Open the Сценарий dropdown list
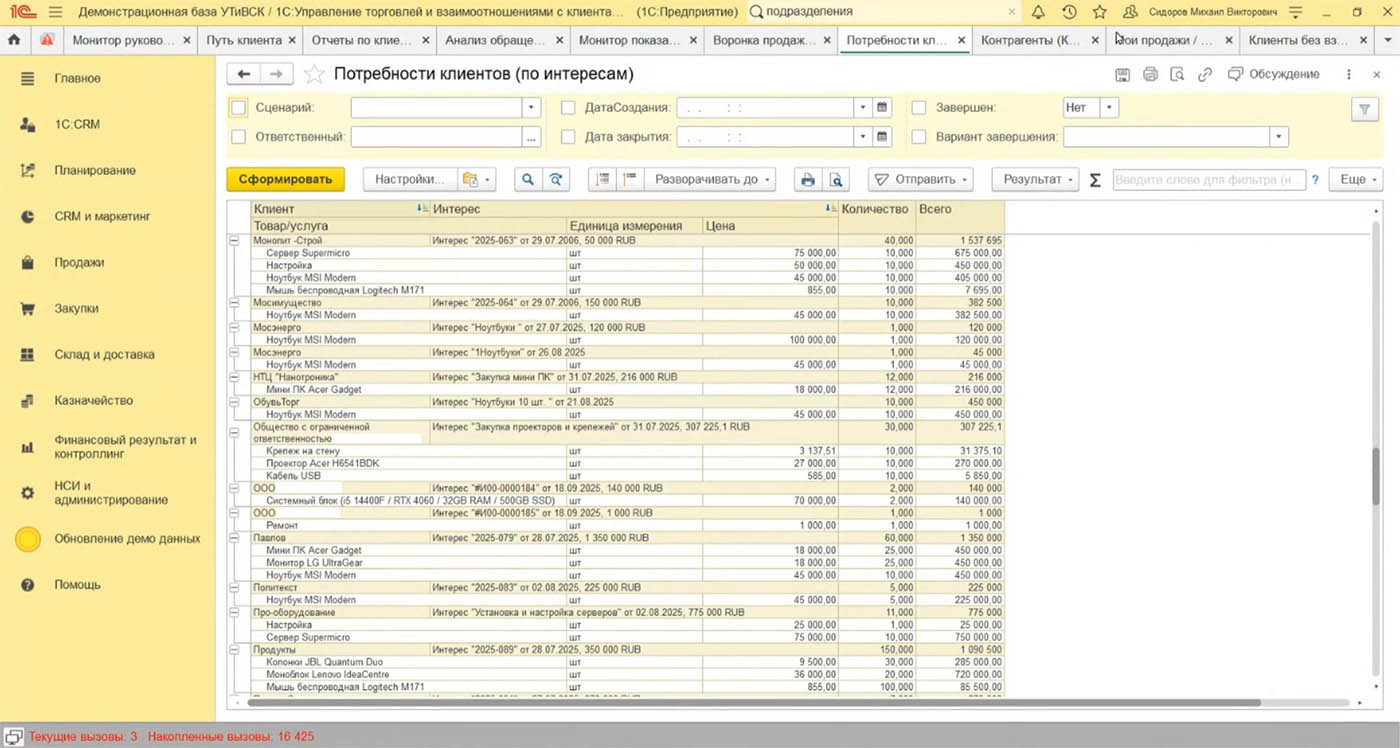The height and width of the screenshot is (748, 1400). [x=532, y=108]
